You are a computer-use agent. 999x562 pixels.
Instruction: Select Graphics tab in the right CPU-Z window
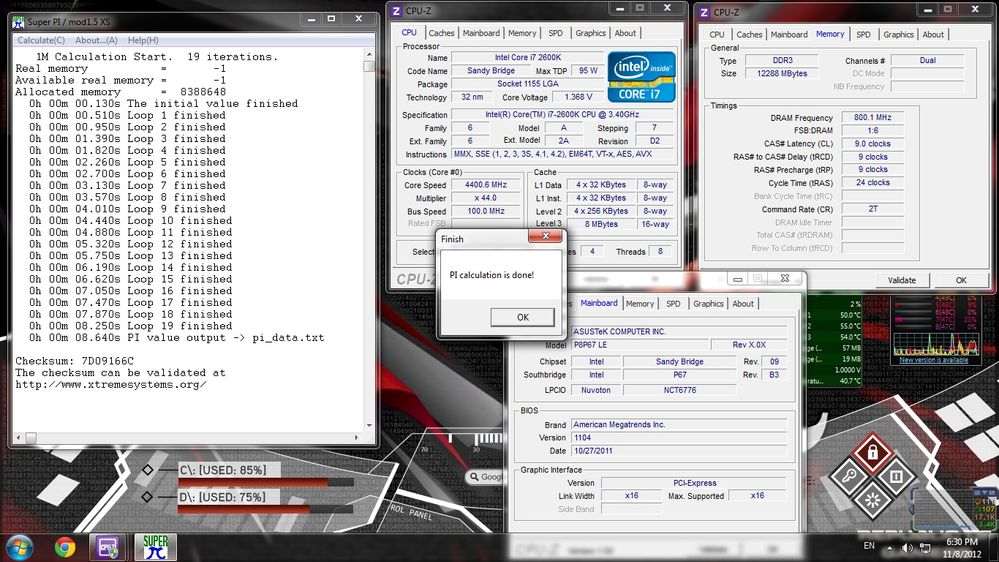click(x=898, y=34)
